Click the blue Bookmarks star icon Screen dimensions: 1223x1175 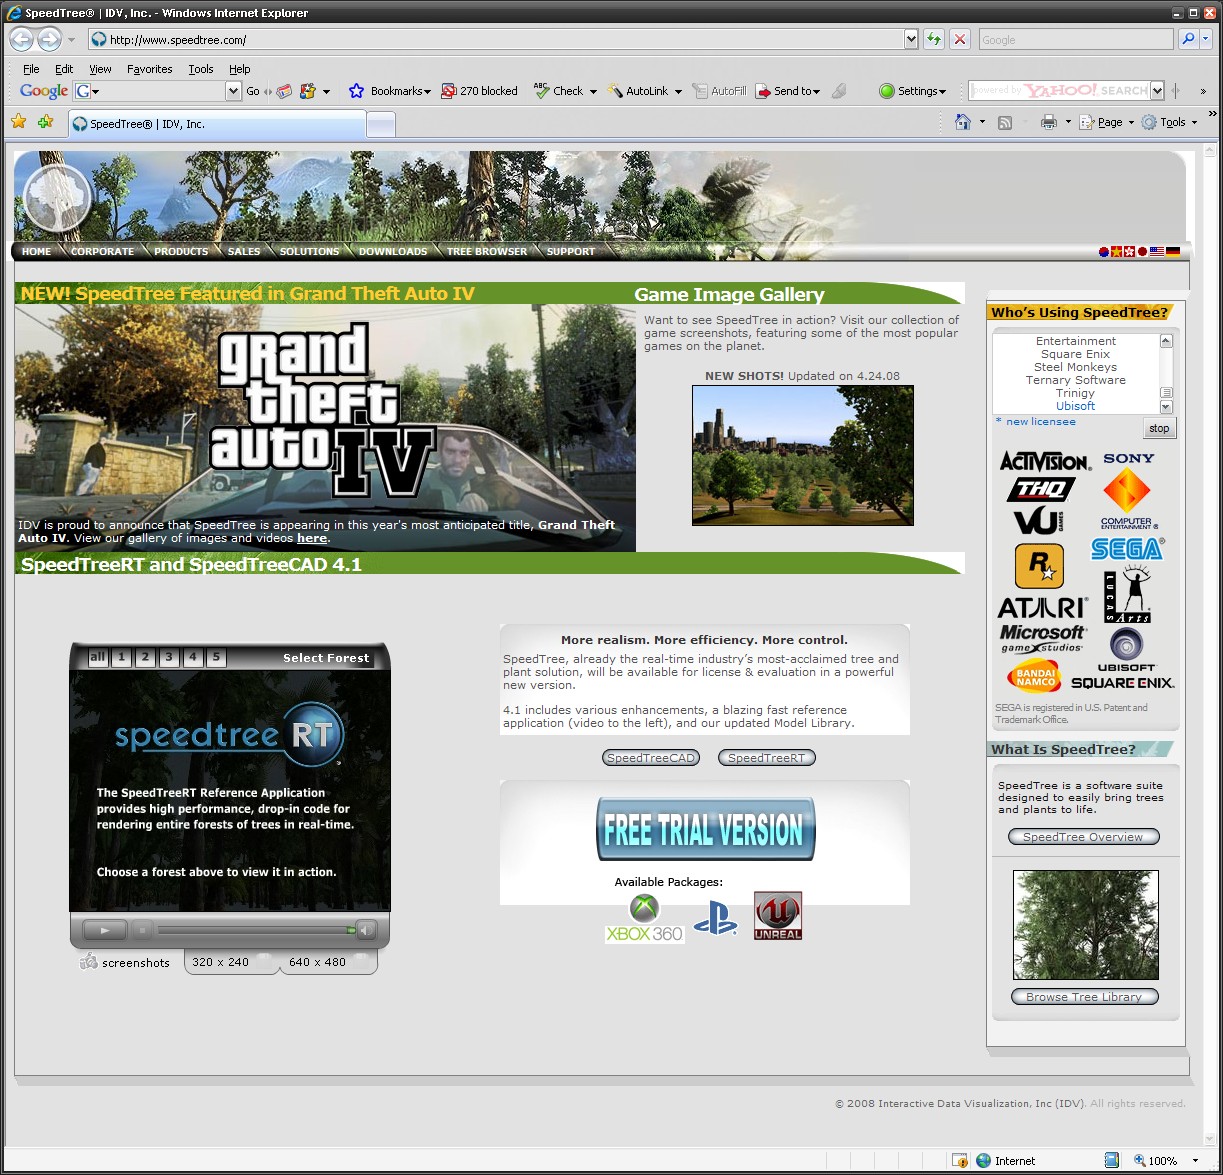pyautogui.click(x=356, y=91)
